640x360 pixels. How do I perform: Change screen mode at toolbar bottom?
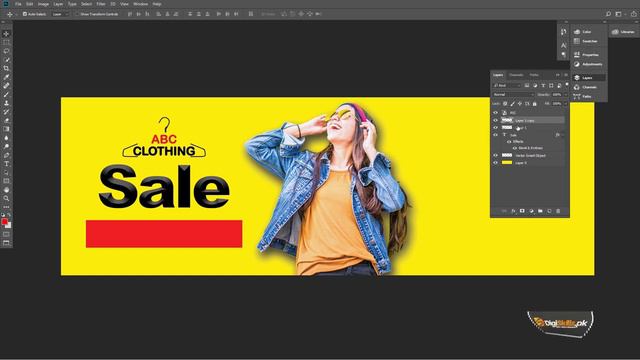click(x=6, y=243)
